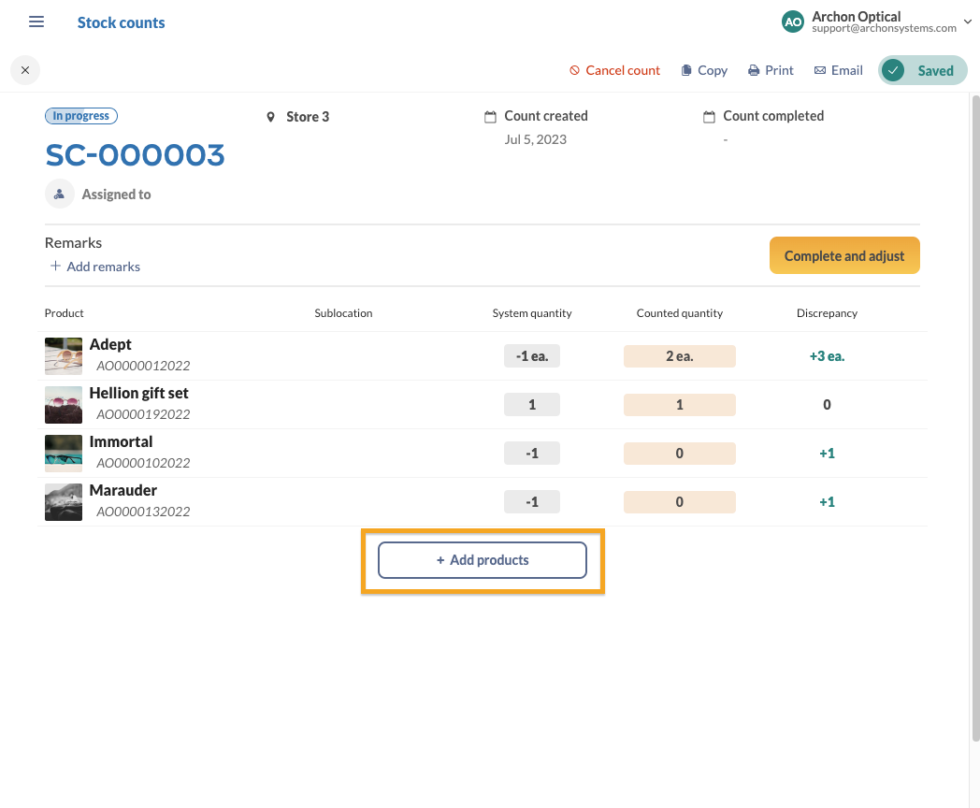Image resolution: width=980 pixels, height=808 pixels.
Task: Click the vertical page scrollbar
Action: pyautogui.click(x=975, y=419)
